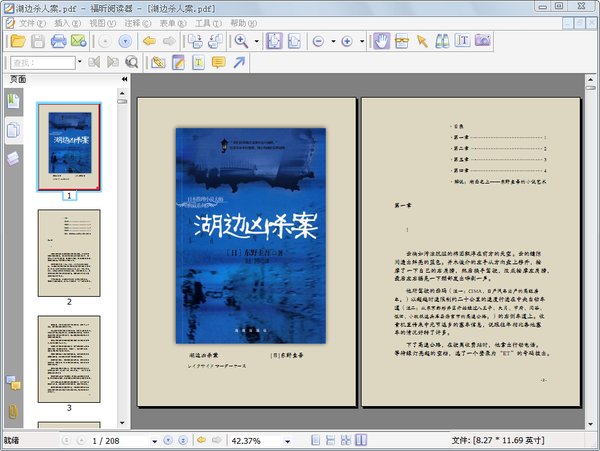This screenshot has height=451, width=600.
Task: Select the arrow drawing annotation tool
Action: [239, 62]
